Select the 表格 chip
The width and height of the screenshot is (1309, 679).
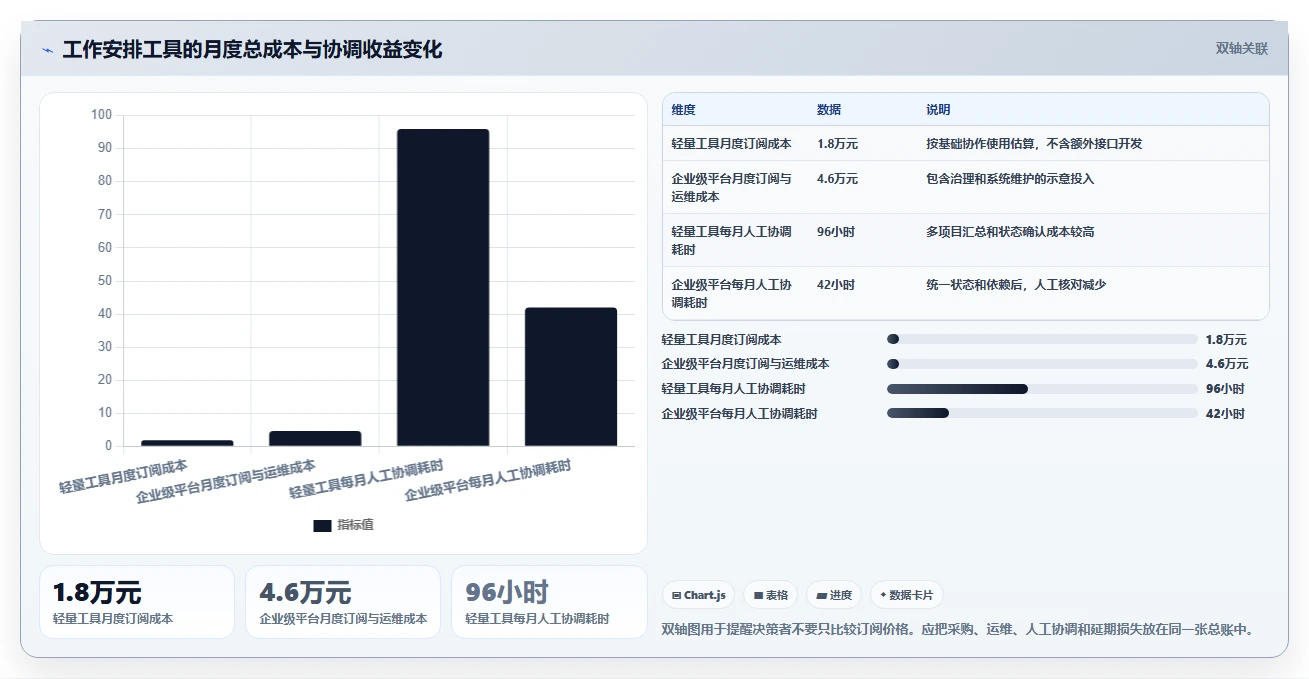[771, 595]
